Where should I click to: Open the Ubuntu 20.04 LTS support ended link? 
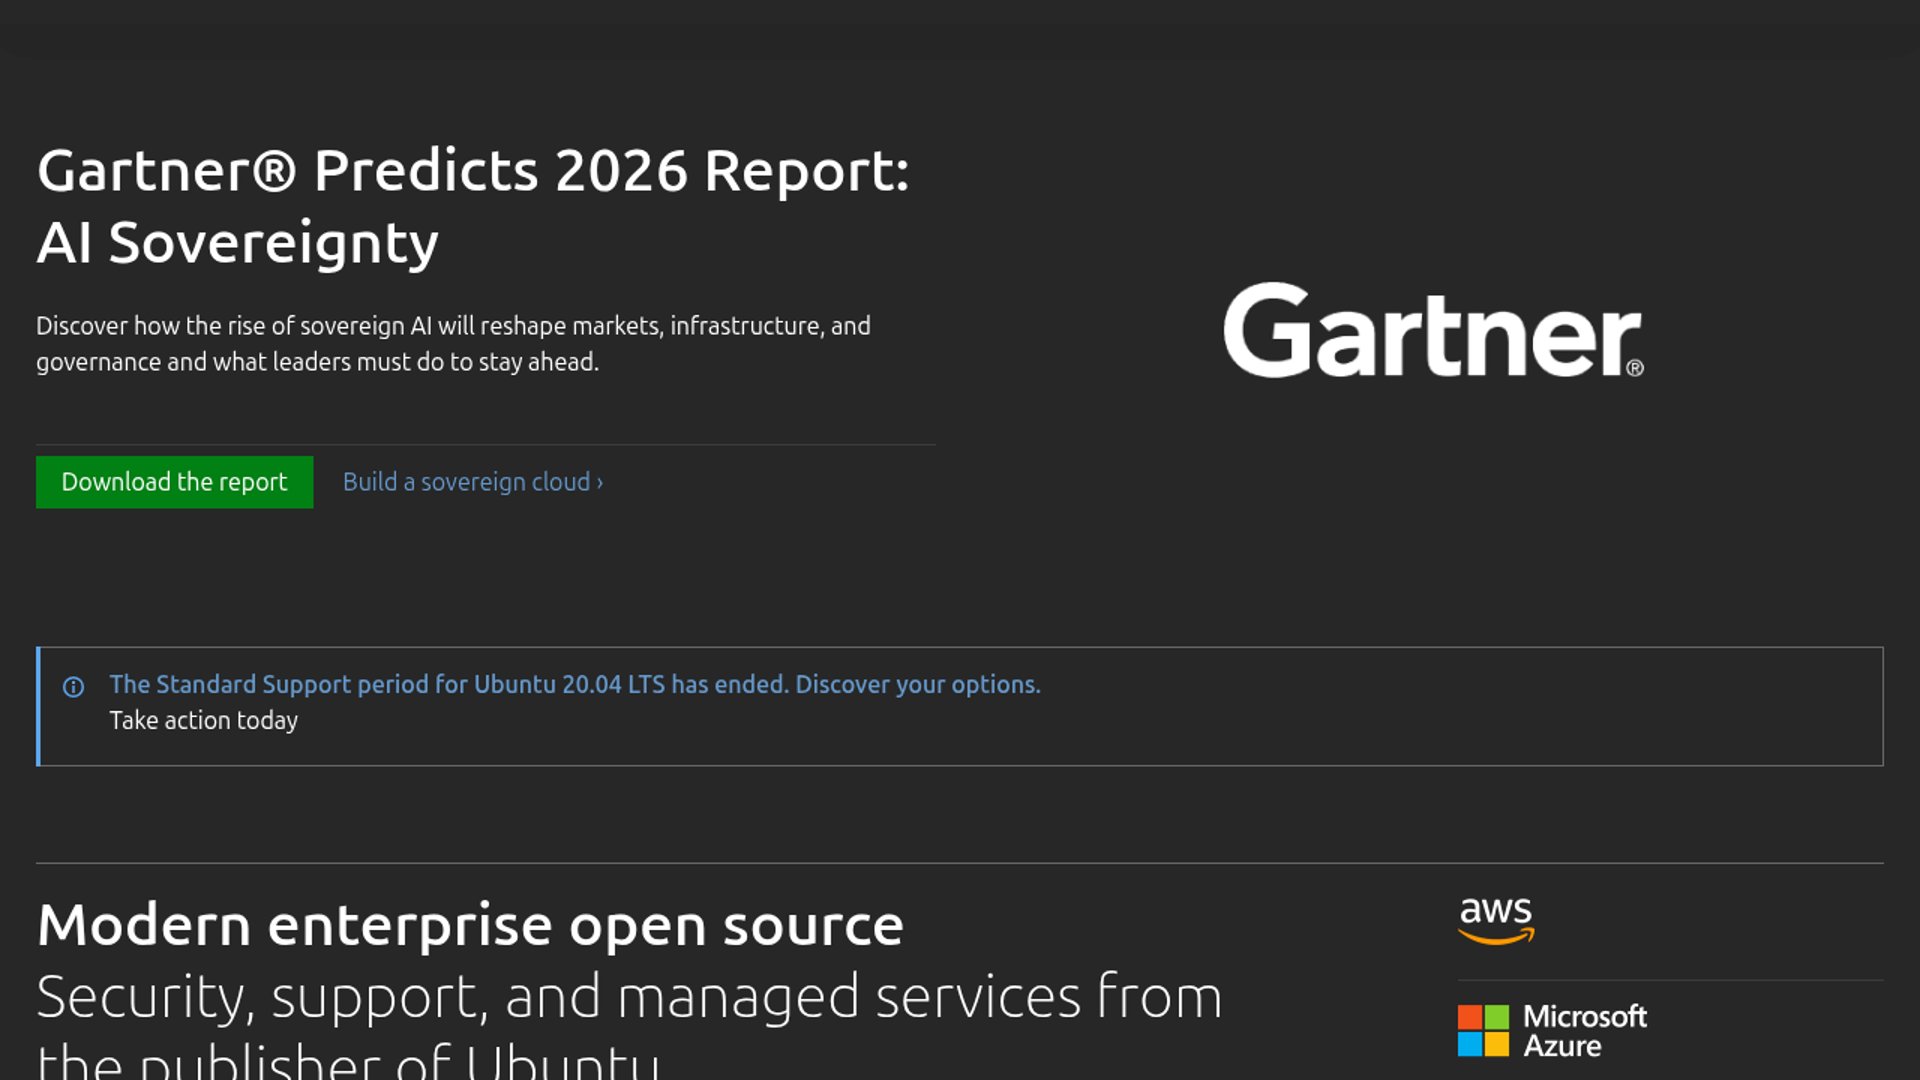click(x=450, y=684)
